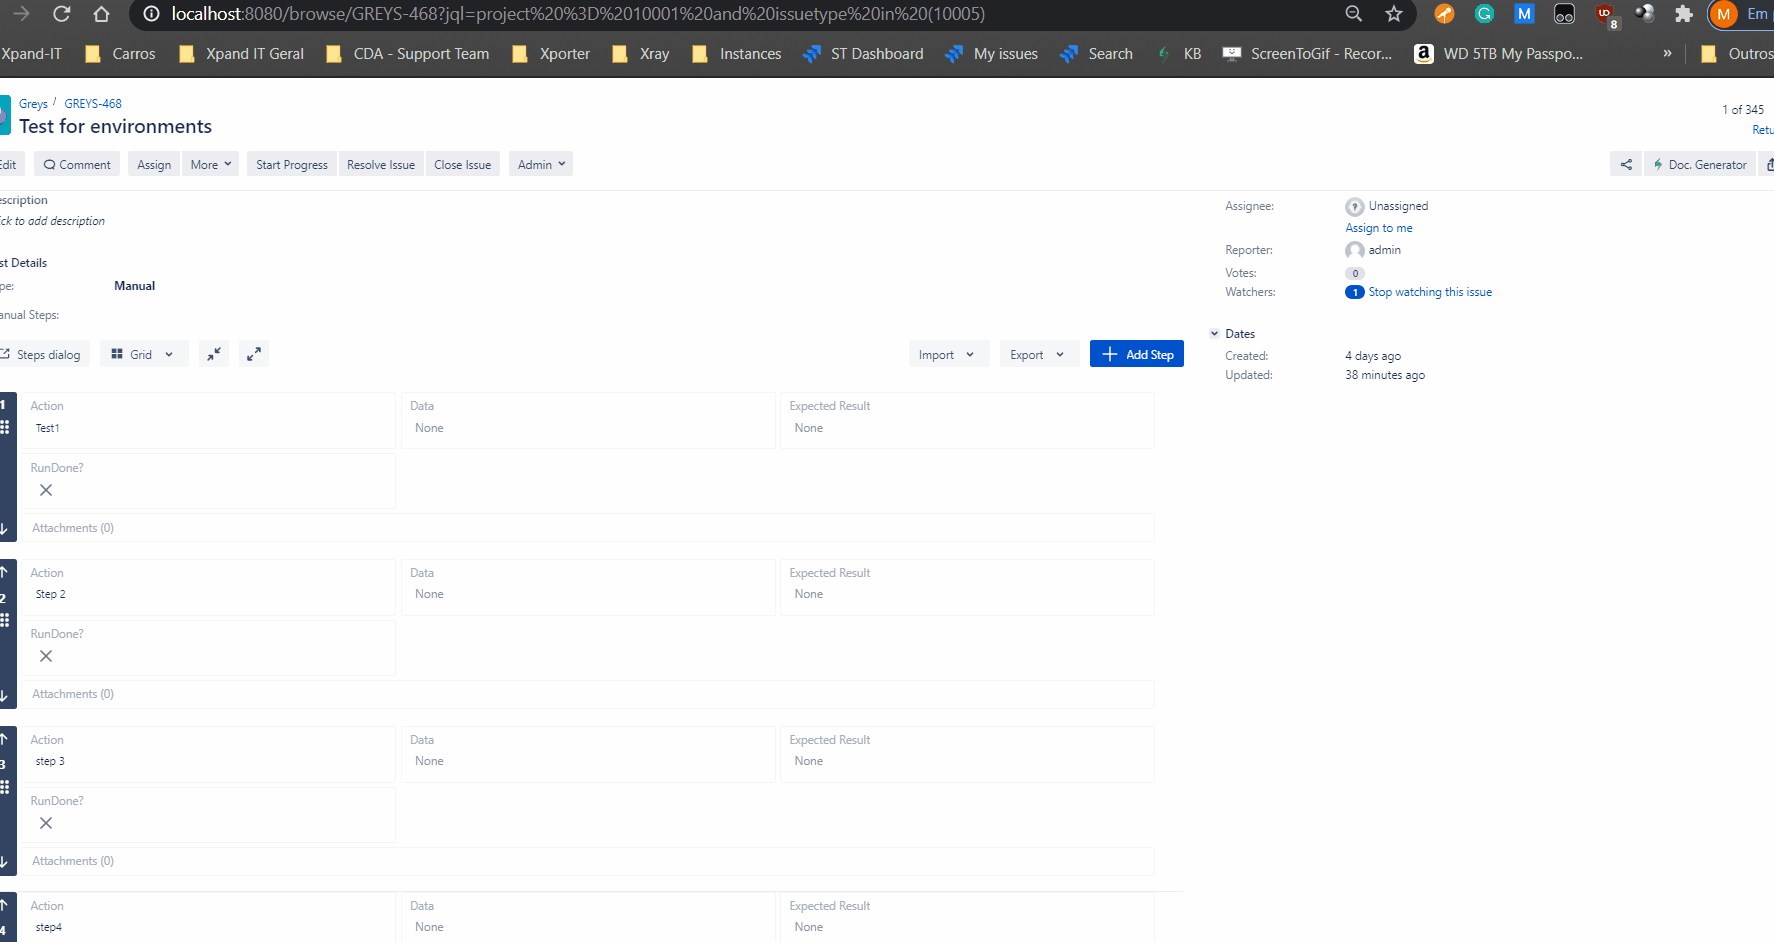Open the browser Extensions puzzle icon
This screenshot has width=1774, height=942.
coord(1684,14)
